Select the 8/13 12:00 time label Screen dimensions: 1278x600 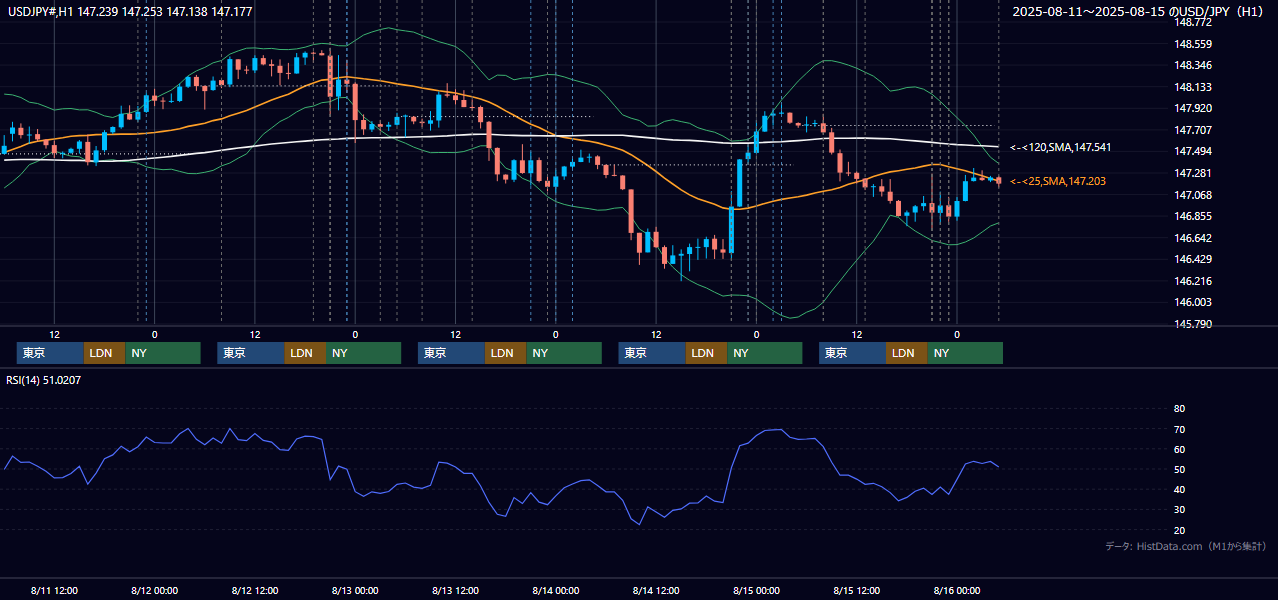(x=455, y=590)
